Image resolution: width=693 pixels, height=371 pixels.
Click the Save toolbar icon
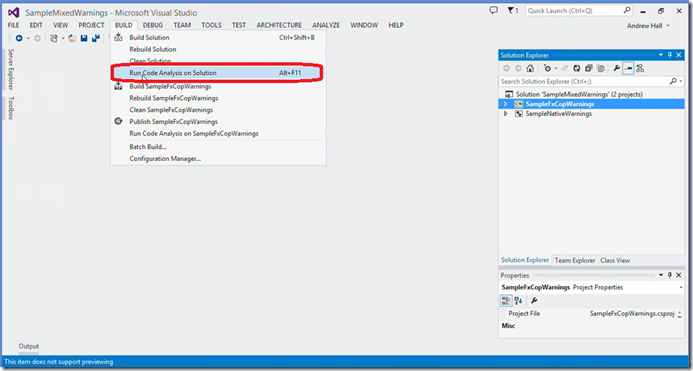coord(84,38)
